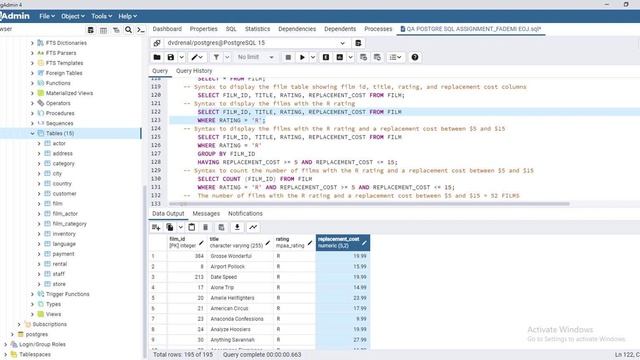
Task: Click the Explain icon
Action: (x=326, y=57)
